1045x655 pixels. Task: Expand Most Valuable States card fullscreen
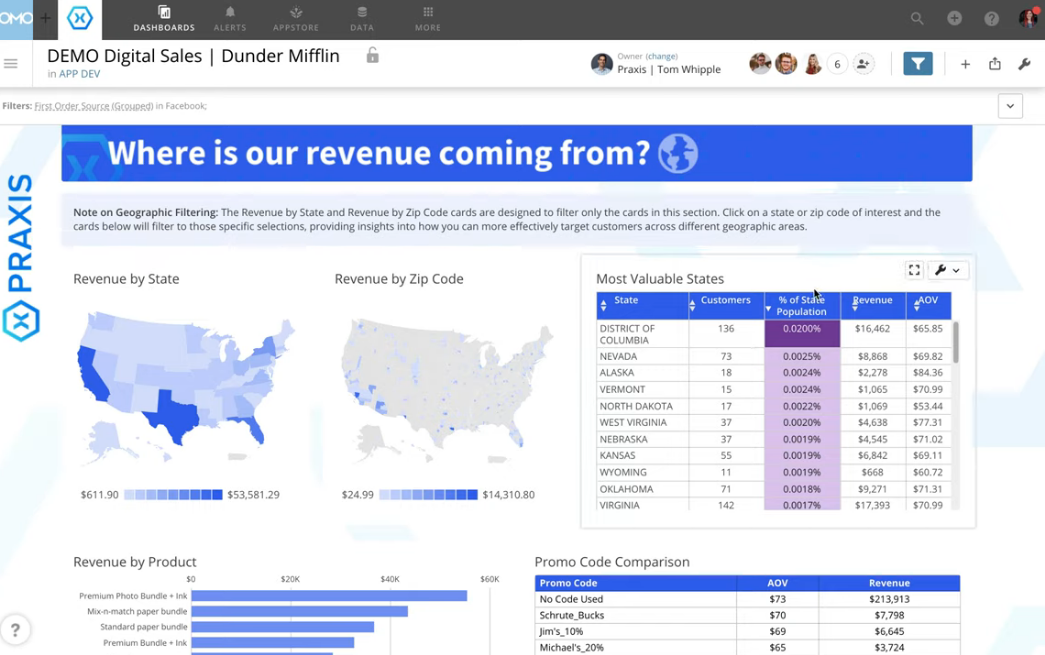(914, 270)
